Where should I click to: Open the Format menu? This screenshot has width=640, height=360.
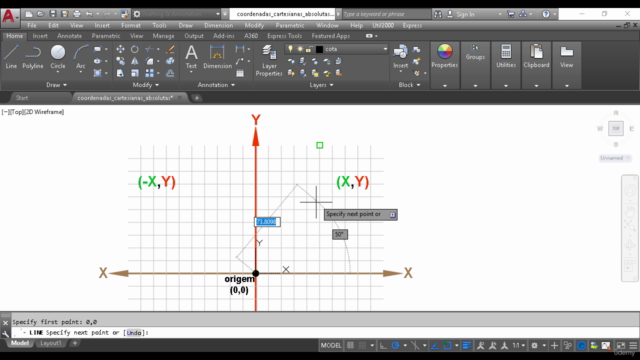click(131, 25)
